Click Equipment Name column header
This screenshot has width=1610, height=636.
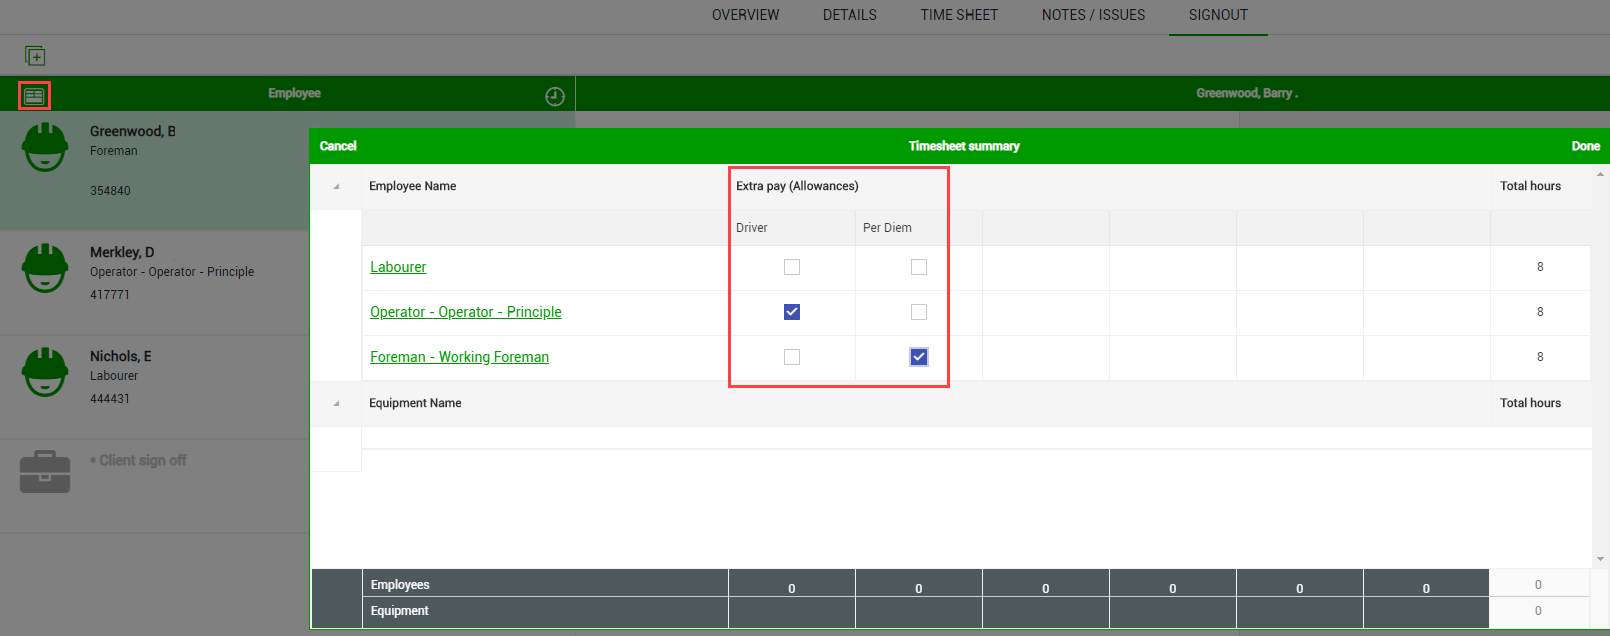(415, 403)
